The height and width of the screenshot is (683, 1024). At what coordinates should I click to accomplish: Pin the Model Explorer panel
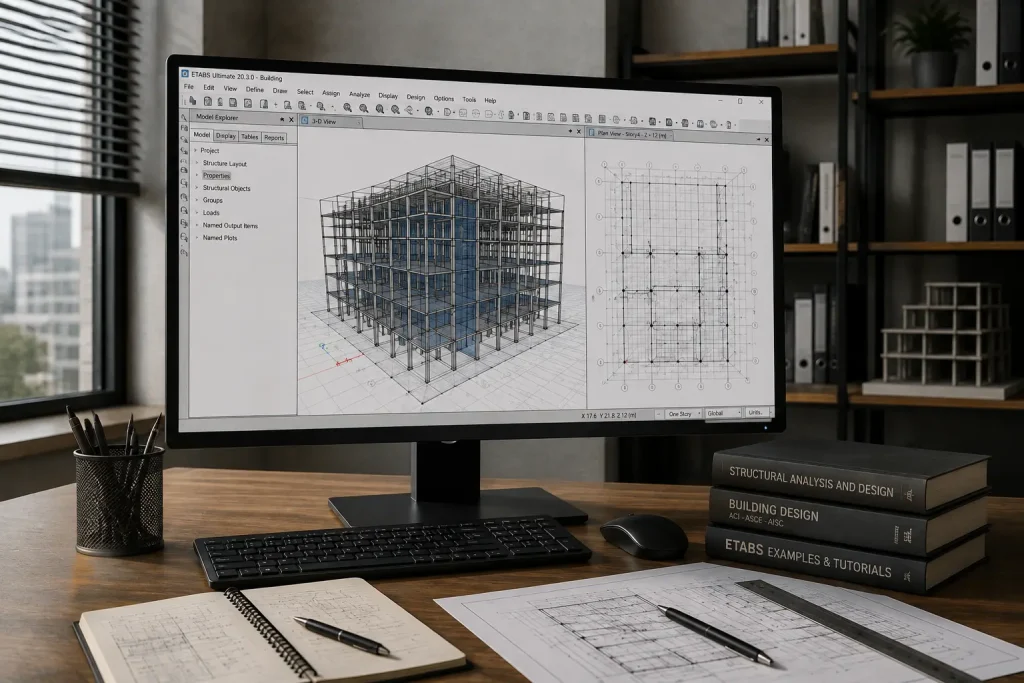(x=282, y=119)
